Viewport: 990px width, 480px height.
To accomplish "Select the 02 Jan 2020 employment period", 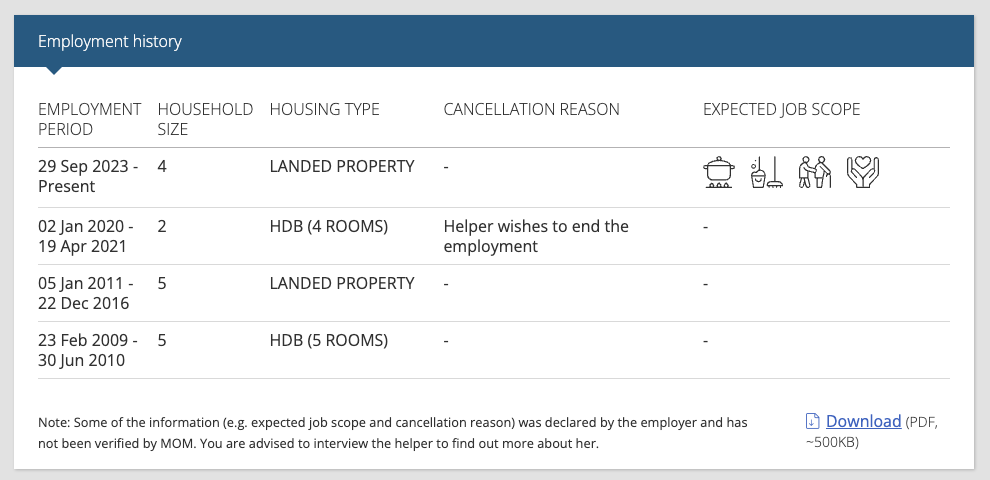I will point(86,236).
